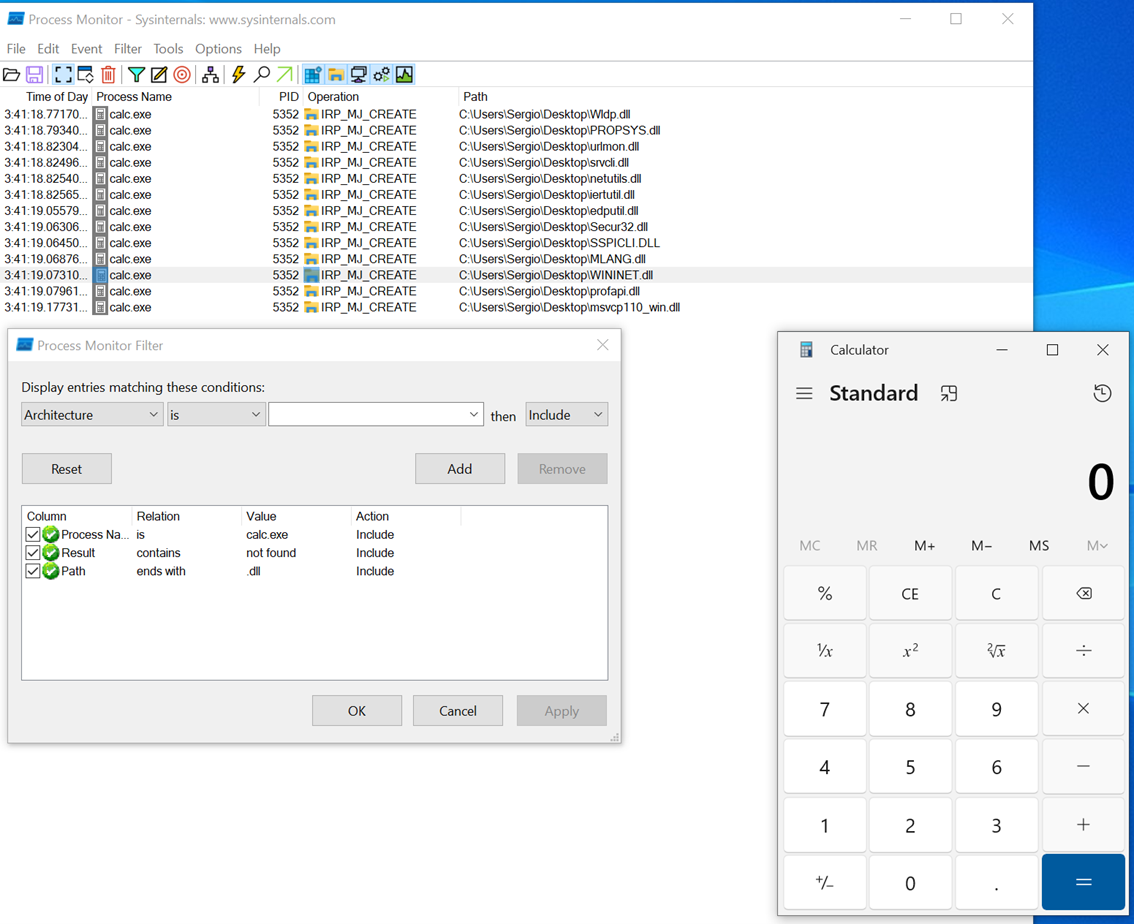Select the WININET.dll event row
1134x924 pixels.
[x=555, y=275]
